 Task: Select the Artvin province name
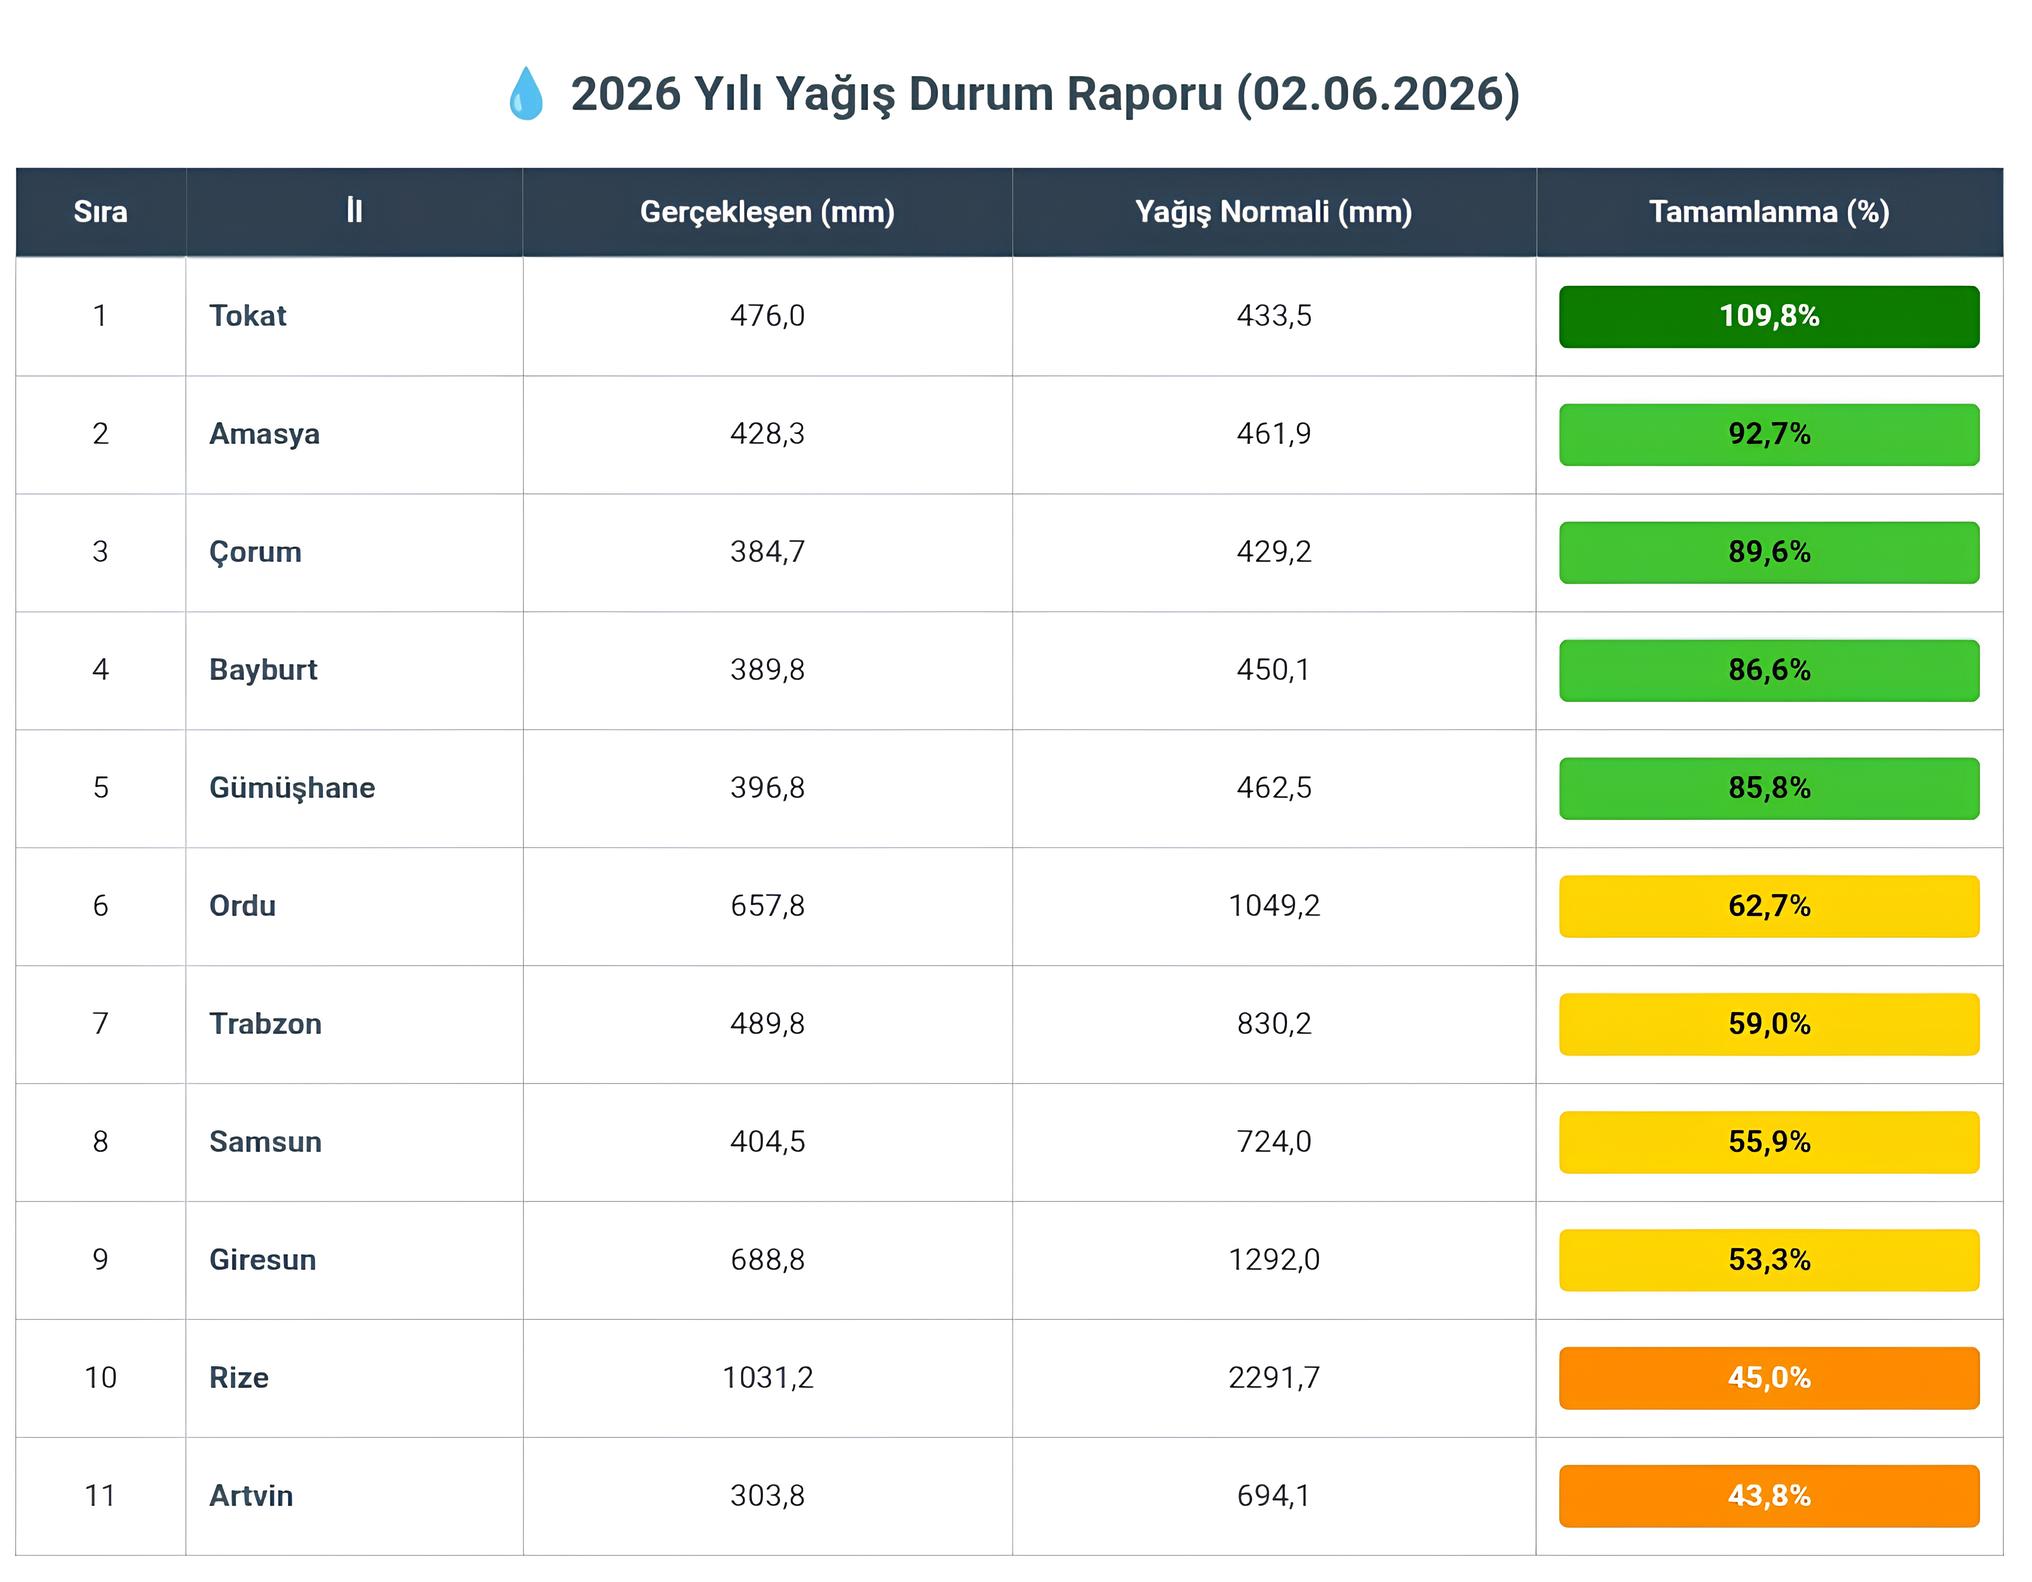(251, 1496)
